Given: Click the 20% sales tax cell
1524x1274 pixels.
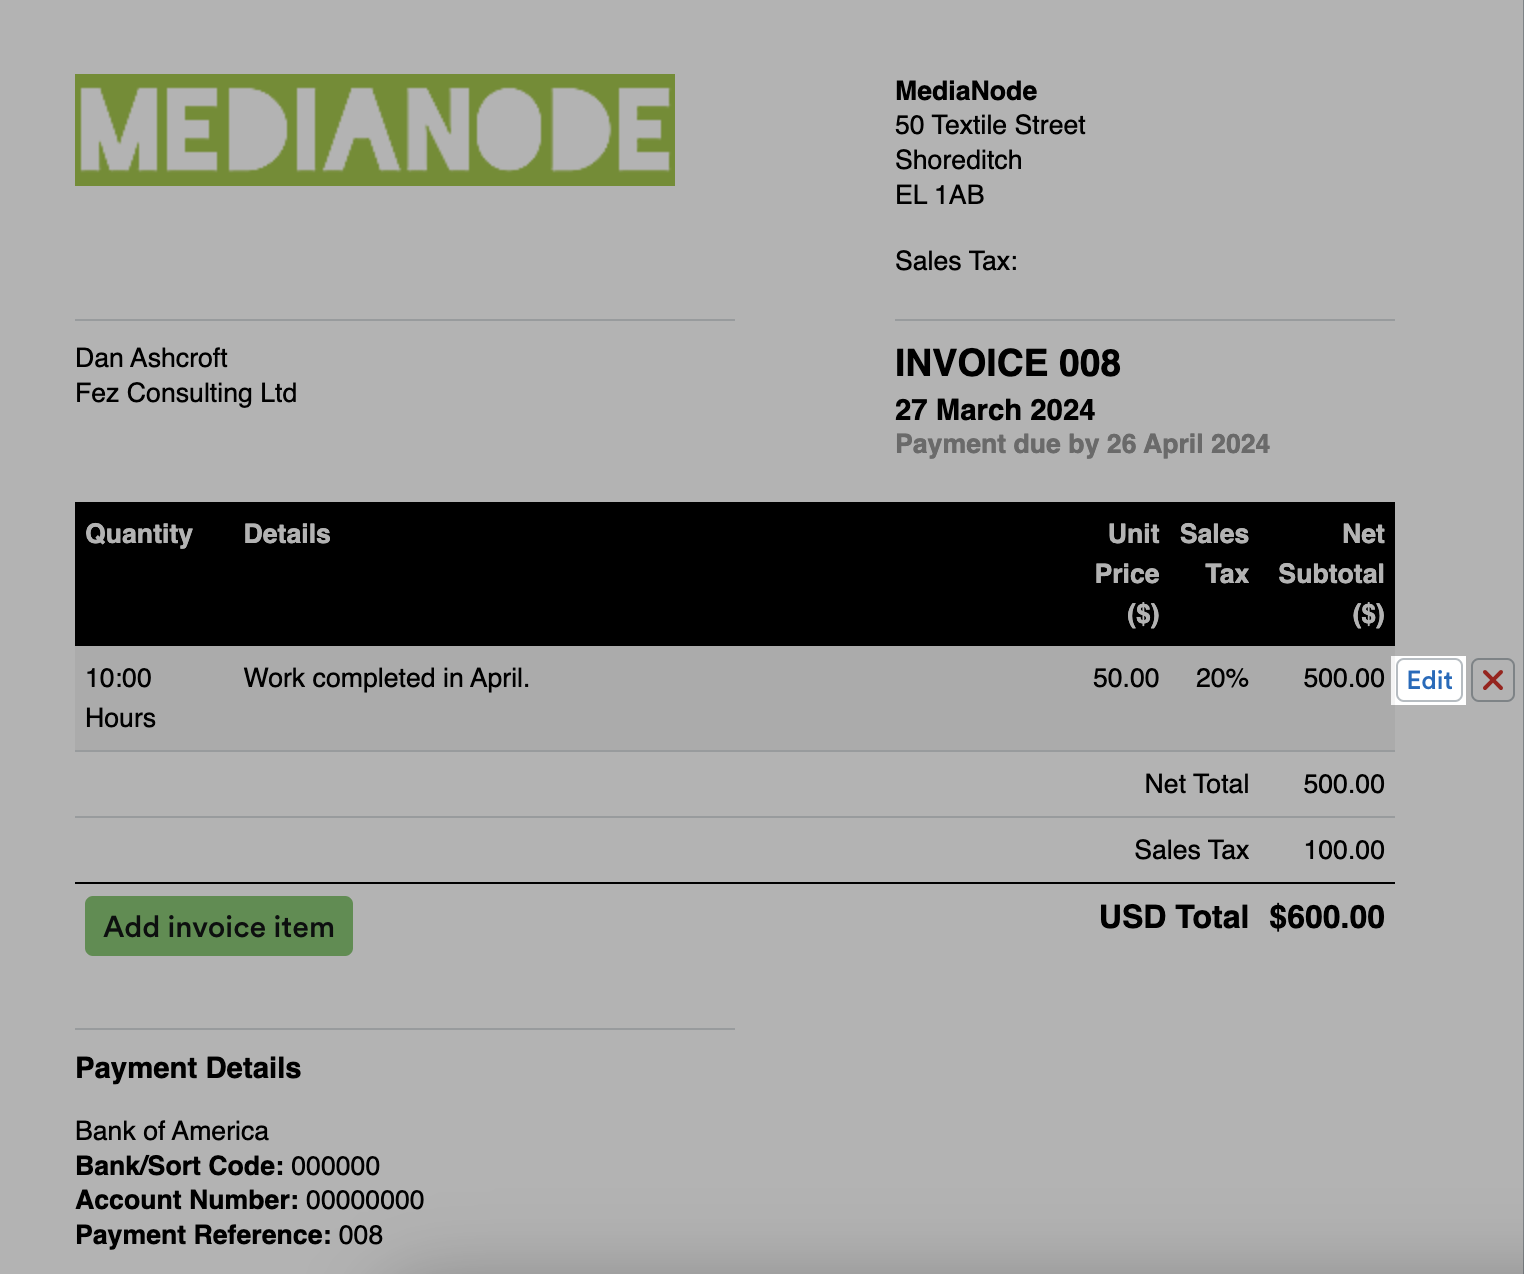Looking at the screenshot, I should 1221,679.
